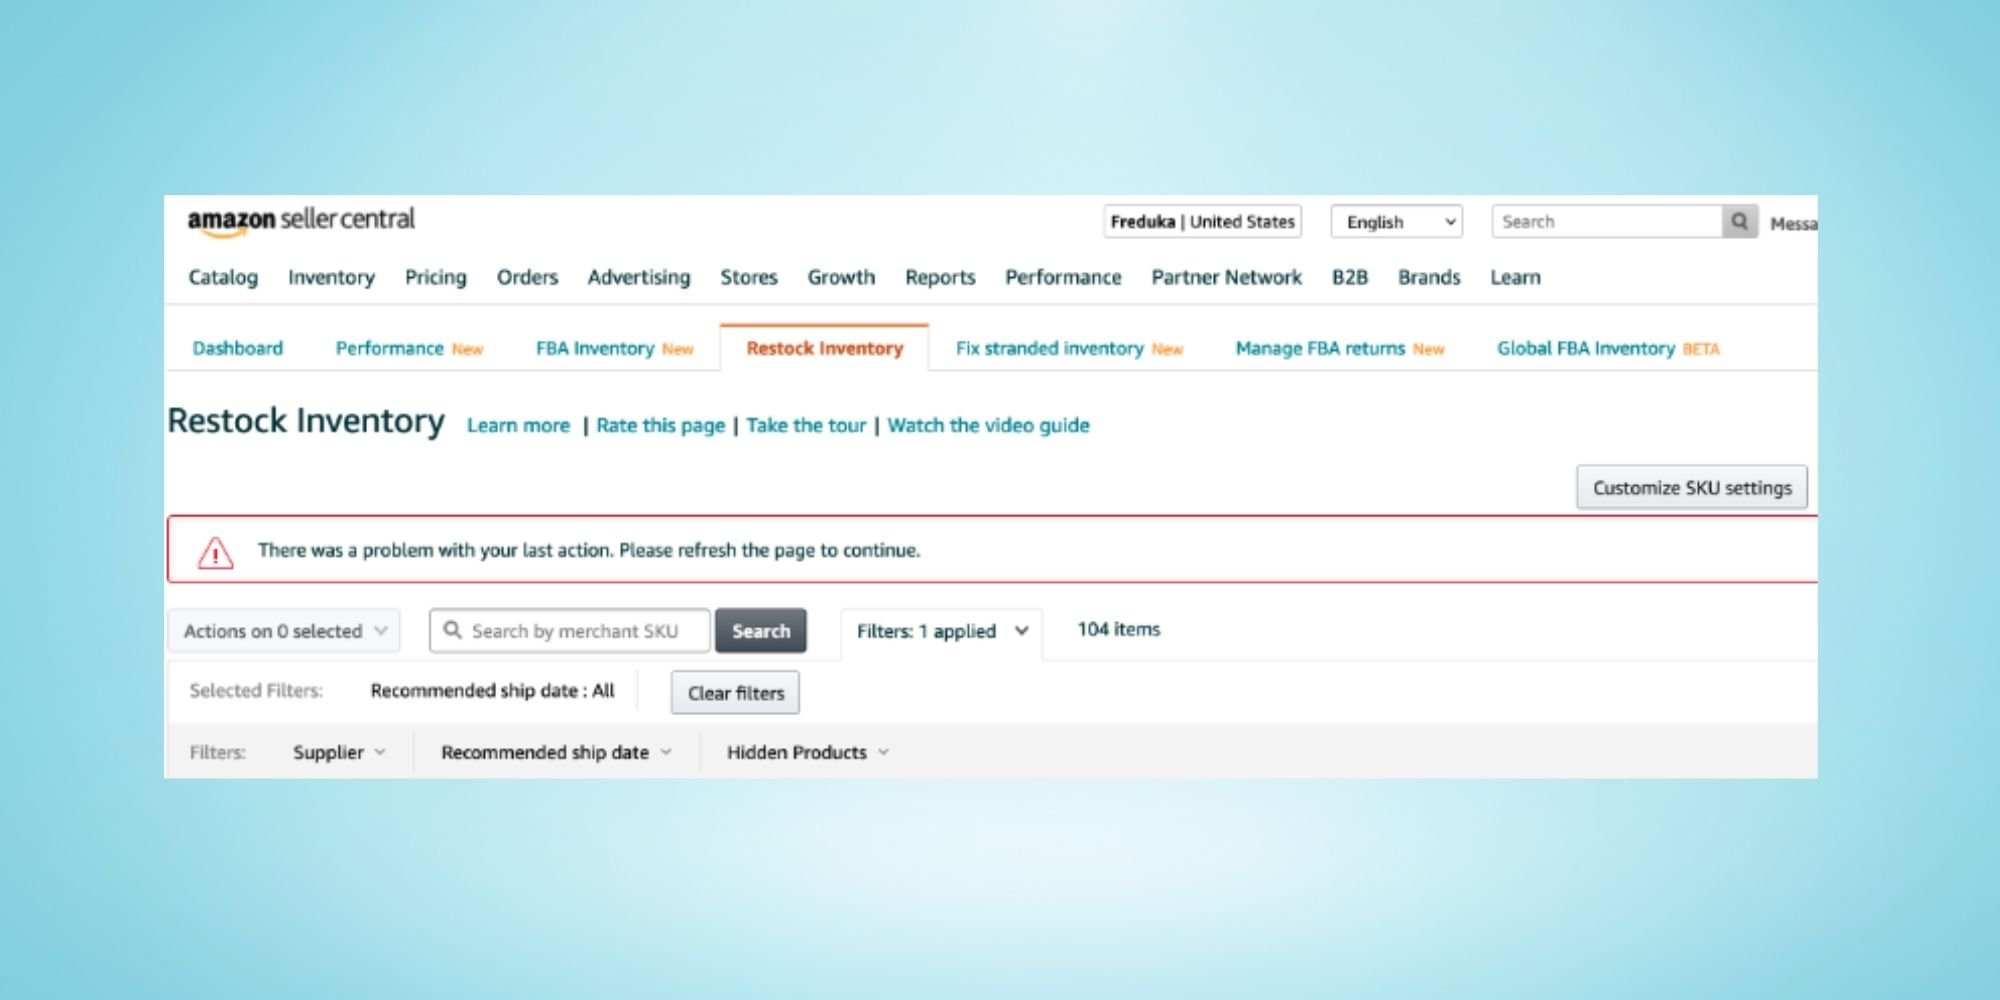Viewport: 2000px width, 1000px height.
Task: Click the Amazon Seller Central logo
Action: coord(301,221)
